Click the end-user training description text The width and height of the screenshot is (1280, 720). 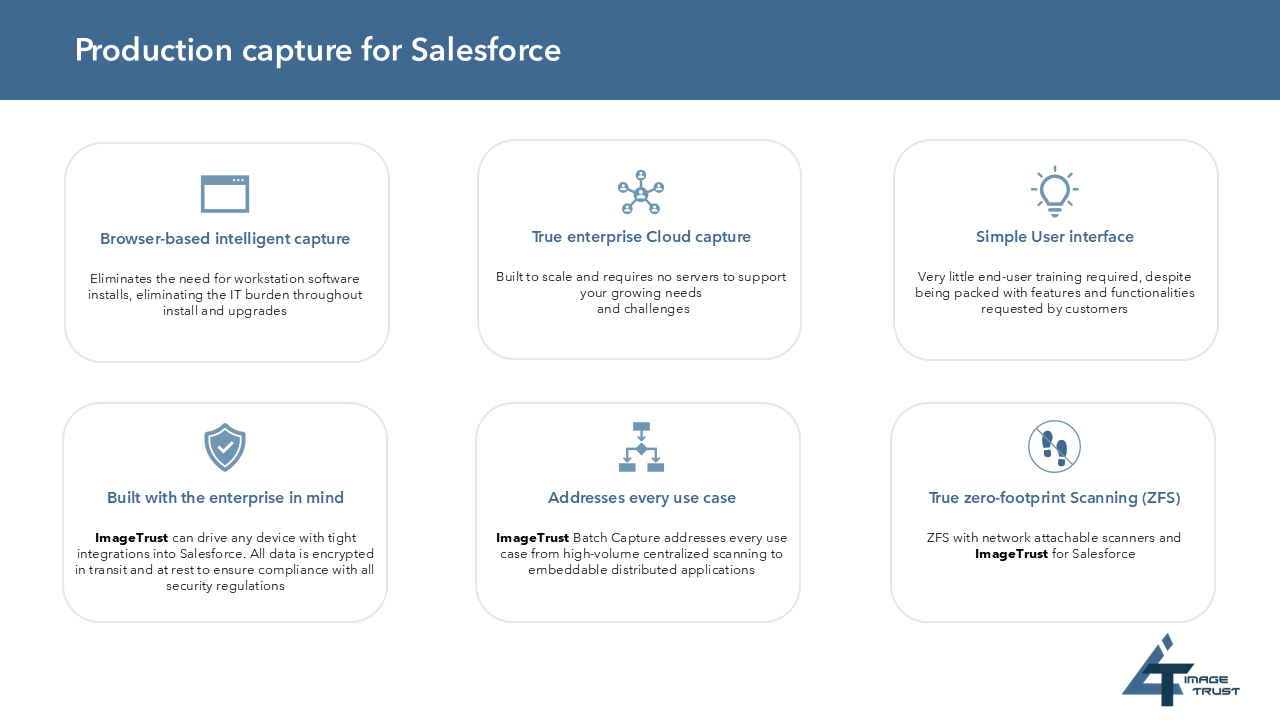click(x=1055, y=293)
